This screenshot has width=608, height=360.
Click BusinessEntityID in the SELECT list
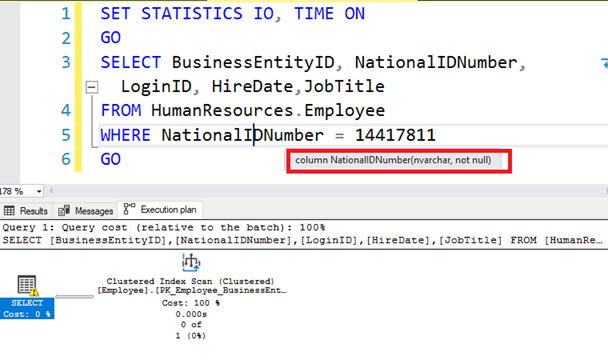click(253, 62)
